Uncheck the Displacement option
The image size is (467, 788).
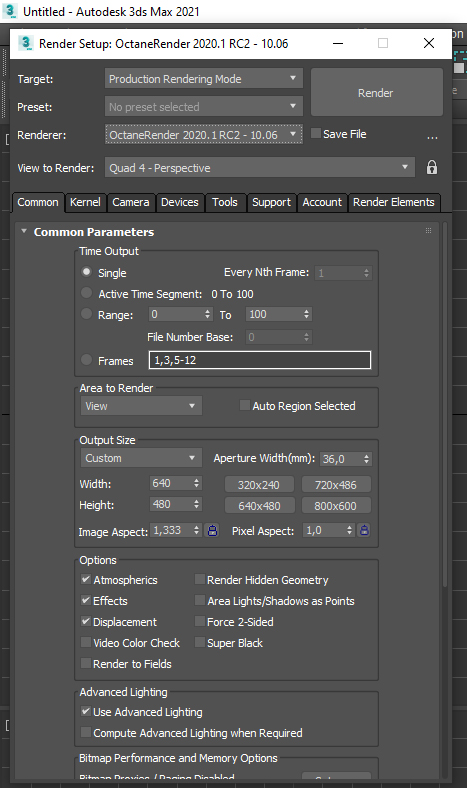86,622
